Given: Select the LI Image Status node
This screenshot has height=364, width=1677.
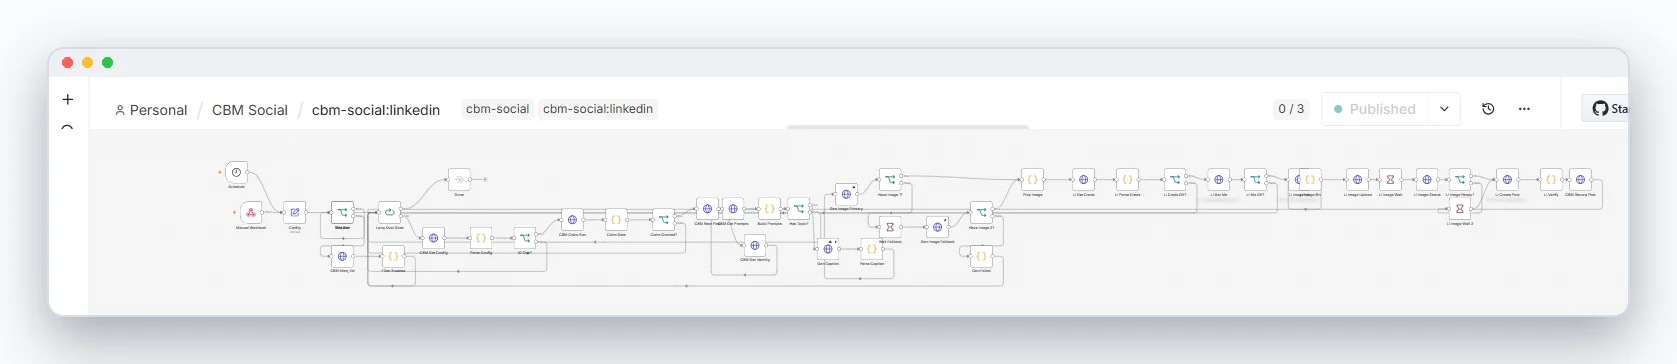Looking at the screenshot, I should (x=1427, y=179).
